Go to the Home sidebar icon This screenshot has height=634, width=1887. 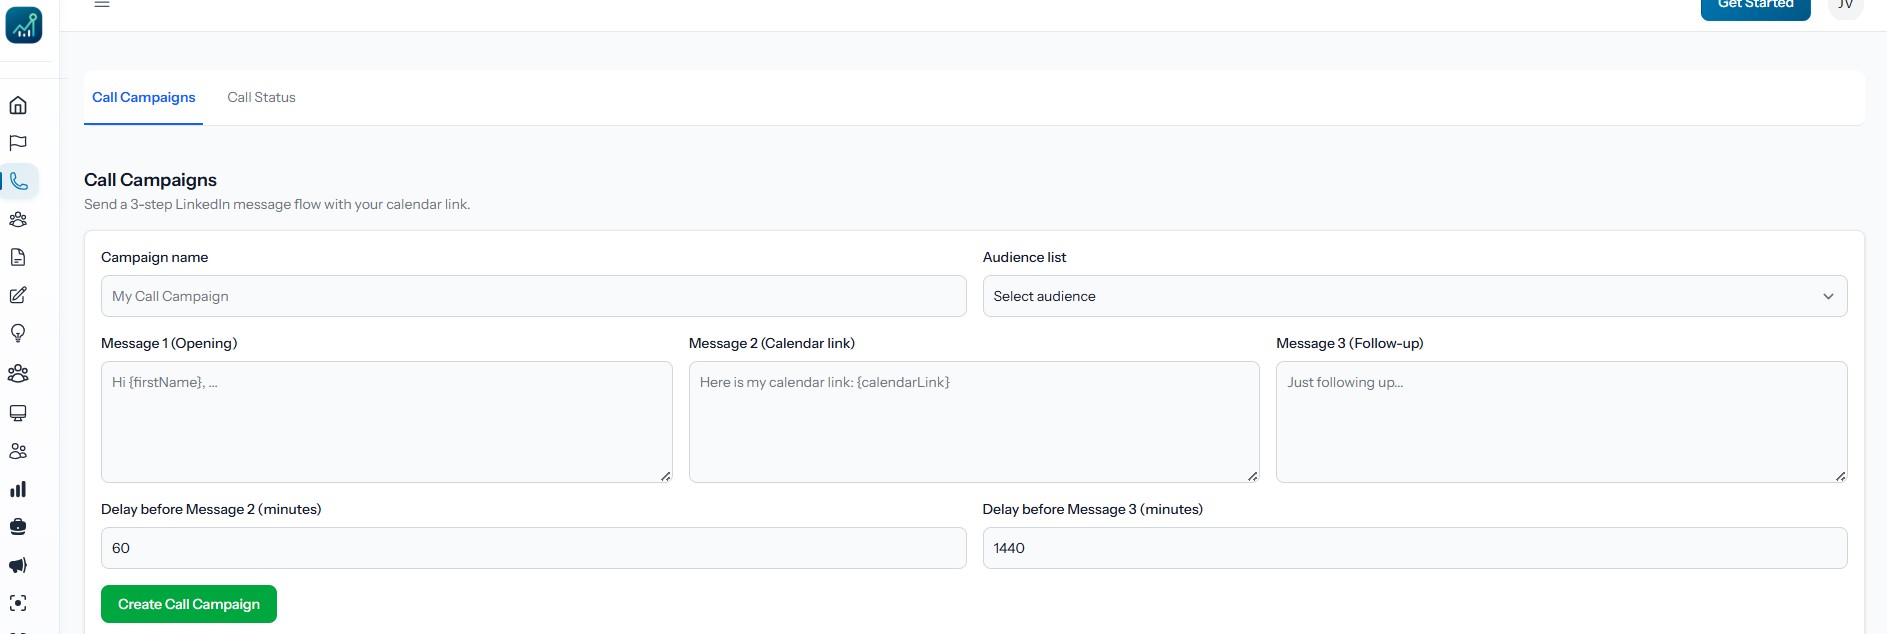(x=18, y=105)
